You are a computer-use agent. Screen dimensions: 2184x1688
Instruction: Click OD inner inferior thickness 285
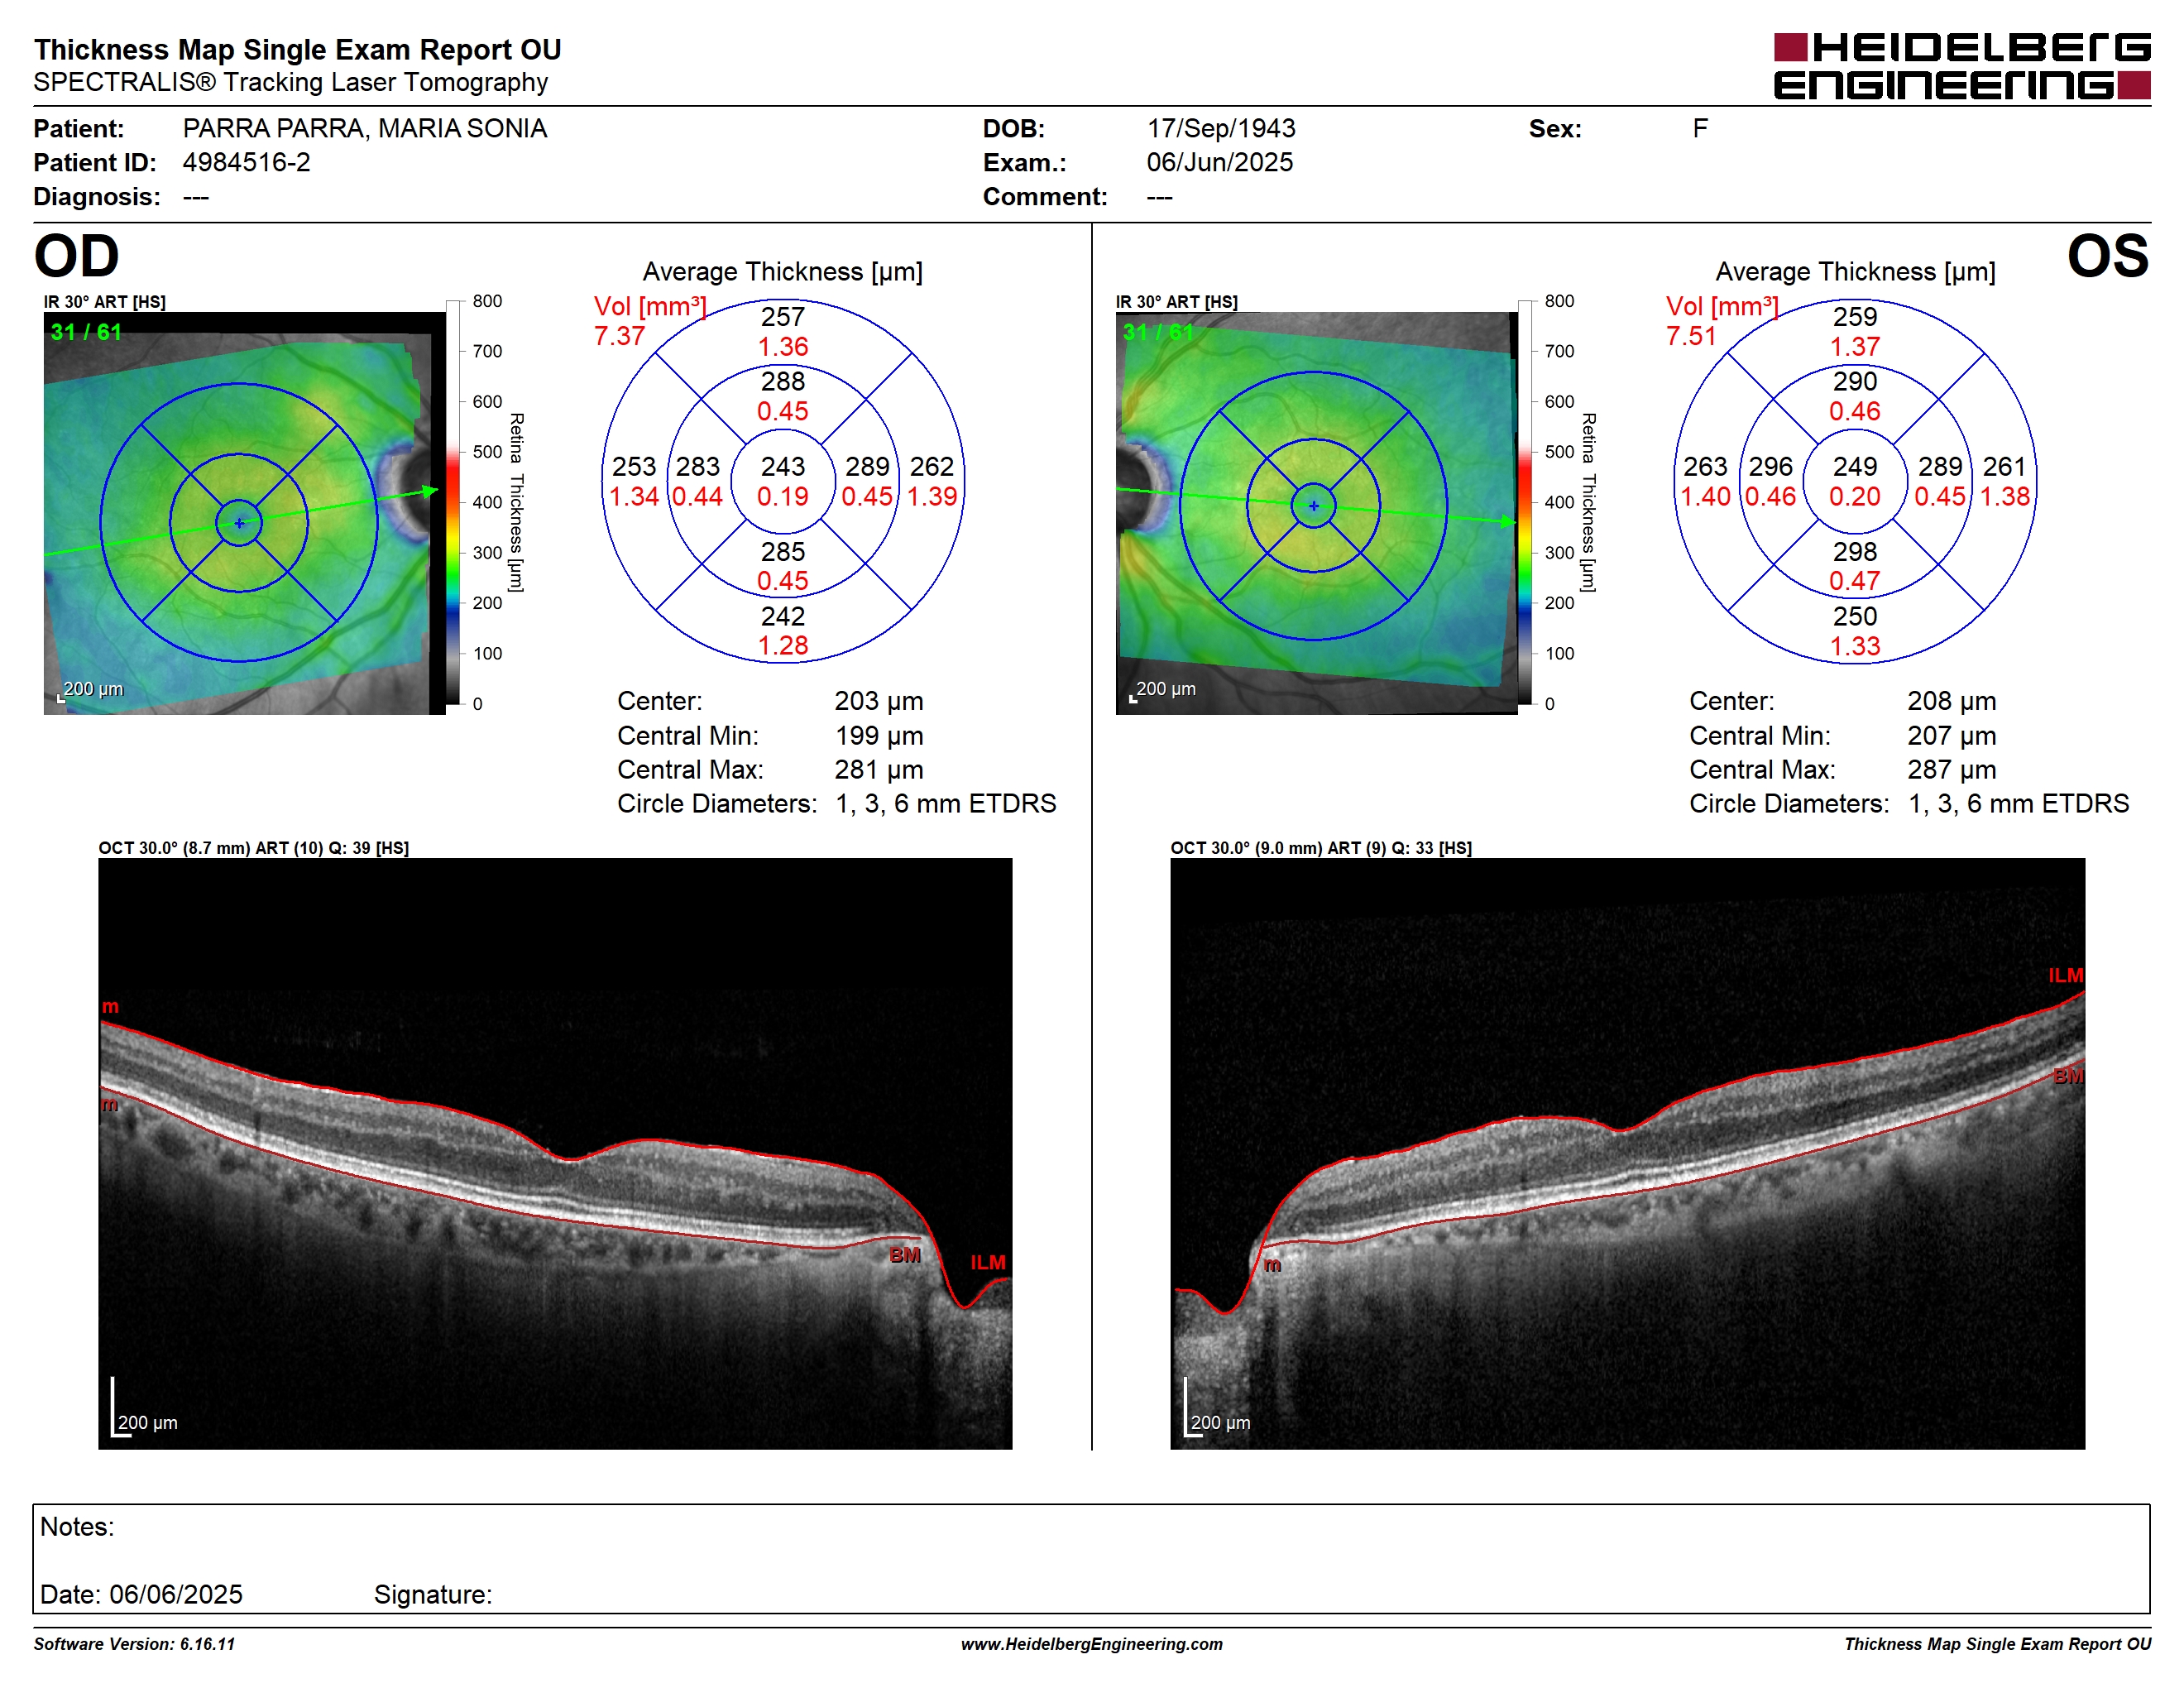pyautogui.click(x=783, y=552)
